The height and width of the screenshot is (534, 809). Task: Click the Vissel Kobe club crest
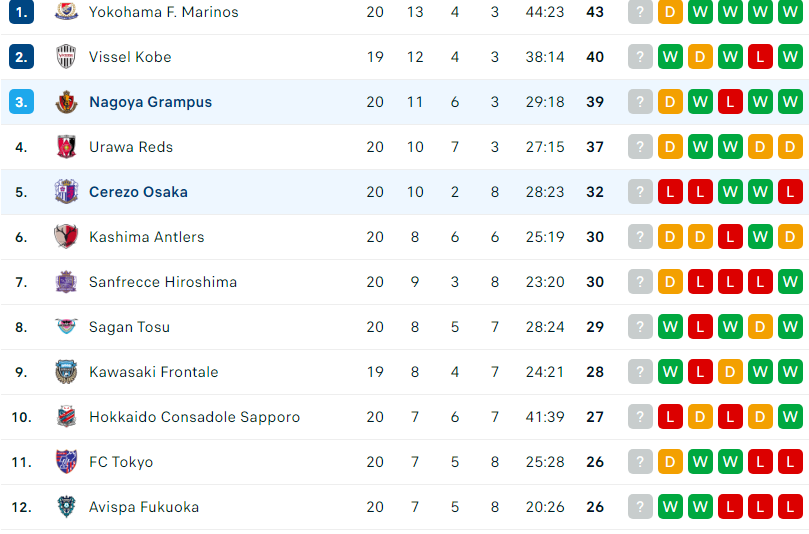[x=67, y=57]
